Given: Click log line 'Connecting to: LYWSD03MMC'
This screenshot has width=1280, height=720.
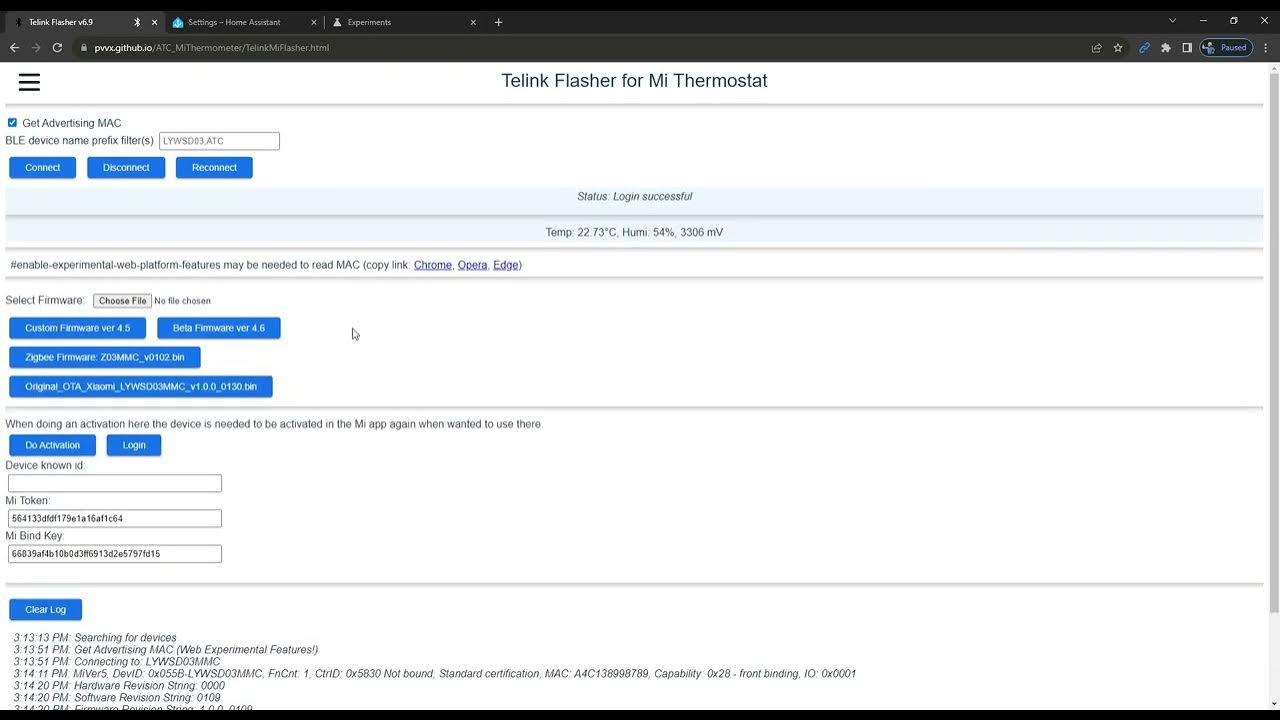Looking at the screenshot, I should click(x=117, y=662).
